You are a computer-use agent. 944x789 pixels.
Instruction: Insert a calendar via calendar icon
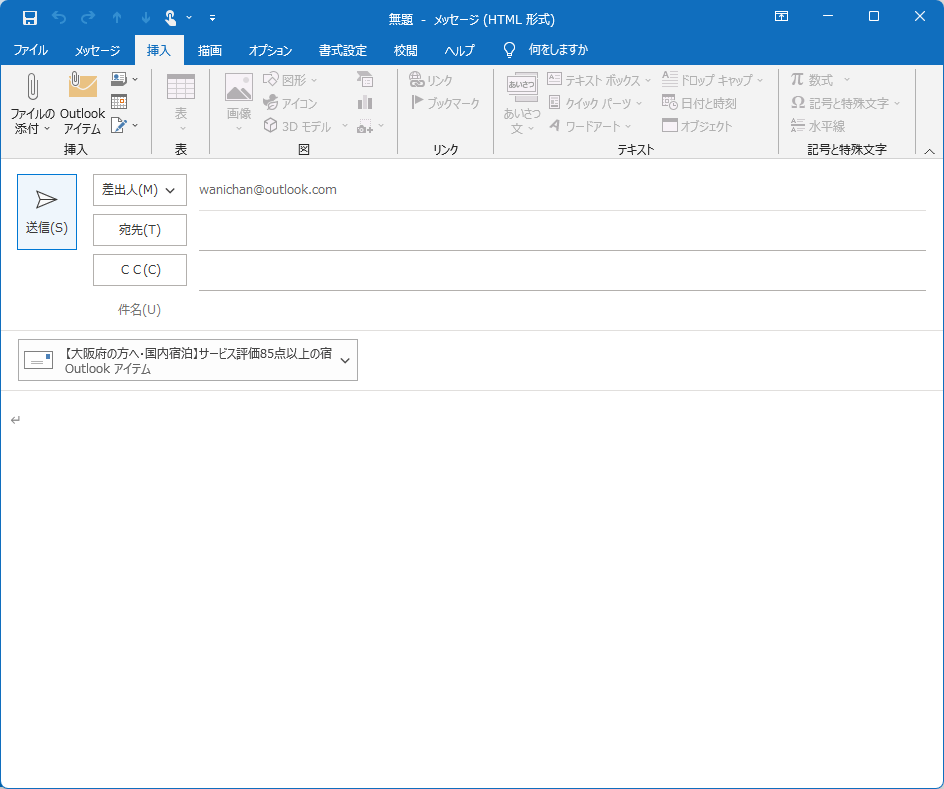(119, 102)
